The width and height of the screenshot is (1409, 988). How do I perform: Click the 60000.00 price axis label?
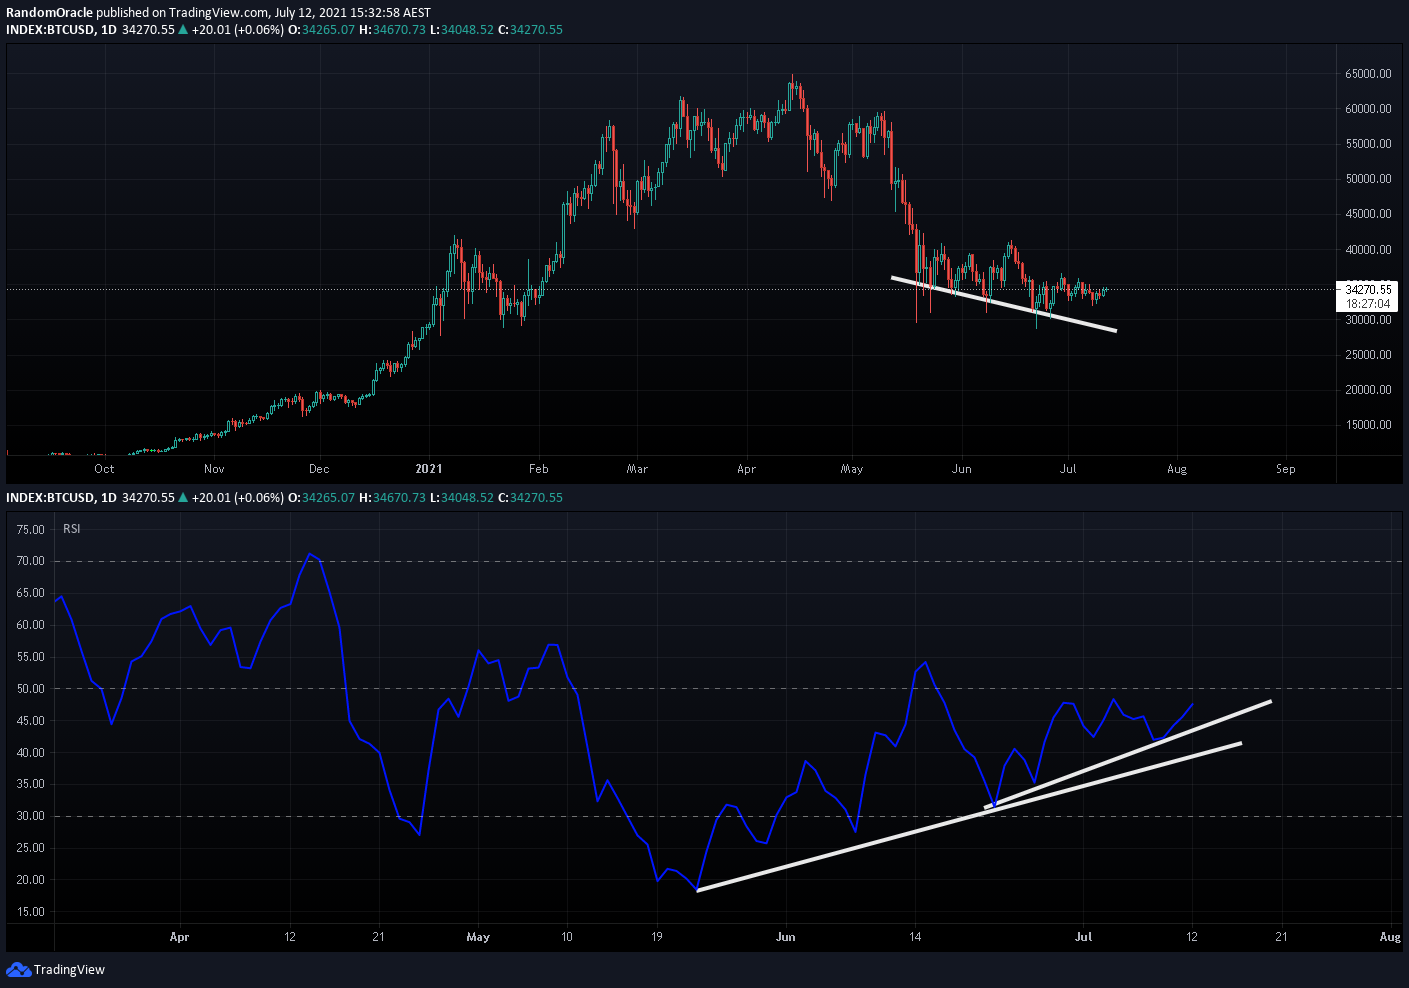pos(1368,109)
